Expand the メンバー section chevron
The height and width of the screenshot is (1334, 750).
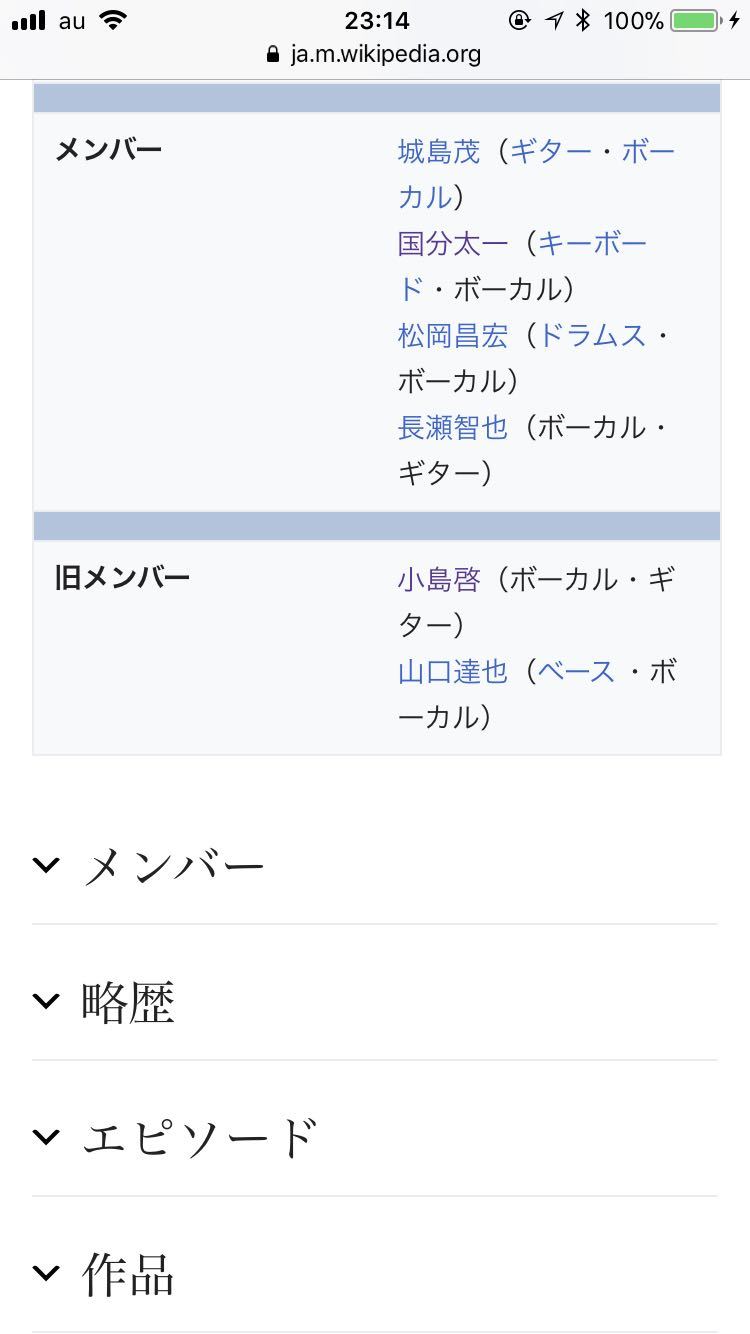pyautogui.click(x=46, y=865)
